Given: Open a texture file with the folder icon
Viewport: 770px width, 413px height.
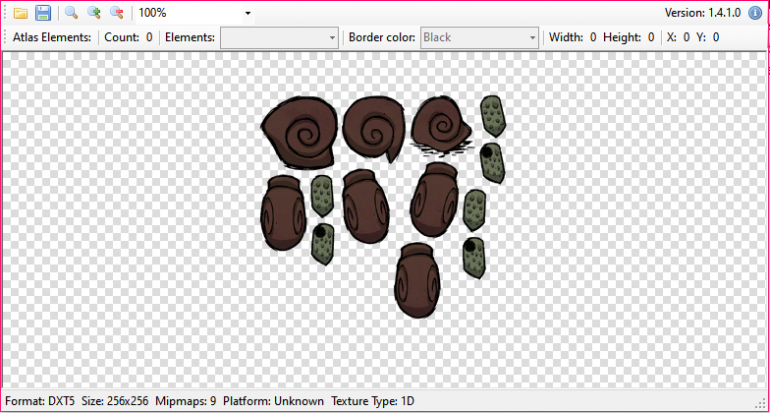Looking at the screenshot, I should point(20,13).
